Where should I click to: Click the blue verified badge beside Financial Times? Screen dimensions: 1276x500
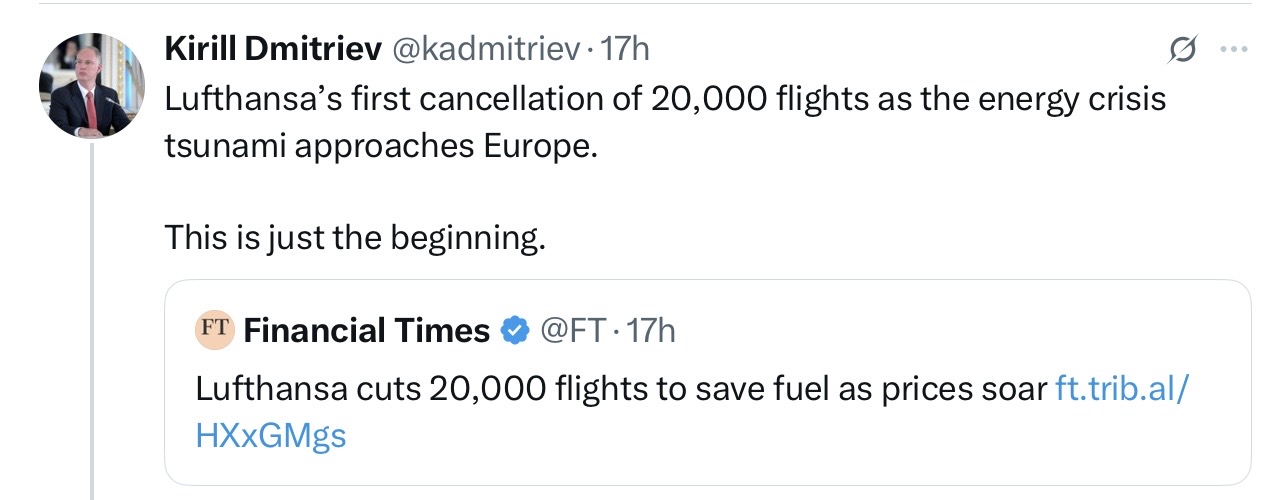pos(514,331)
